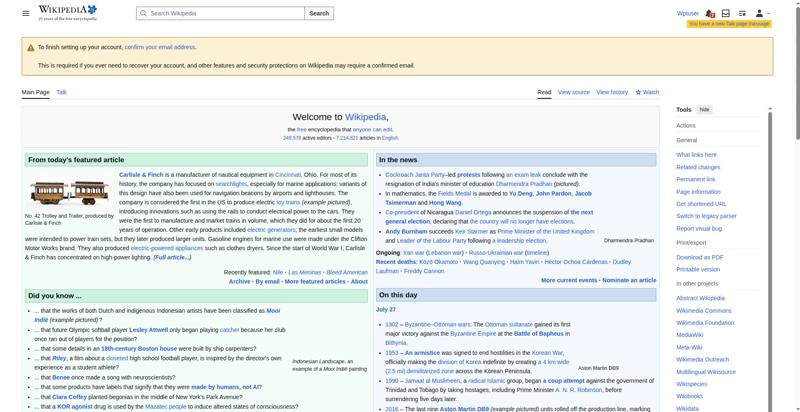Follow the confirm your email address link
This screenshot has height=412, width=800.
coord(160,47)
